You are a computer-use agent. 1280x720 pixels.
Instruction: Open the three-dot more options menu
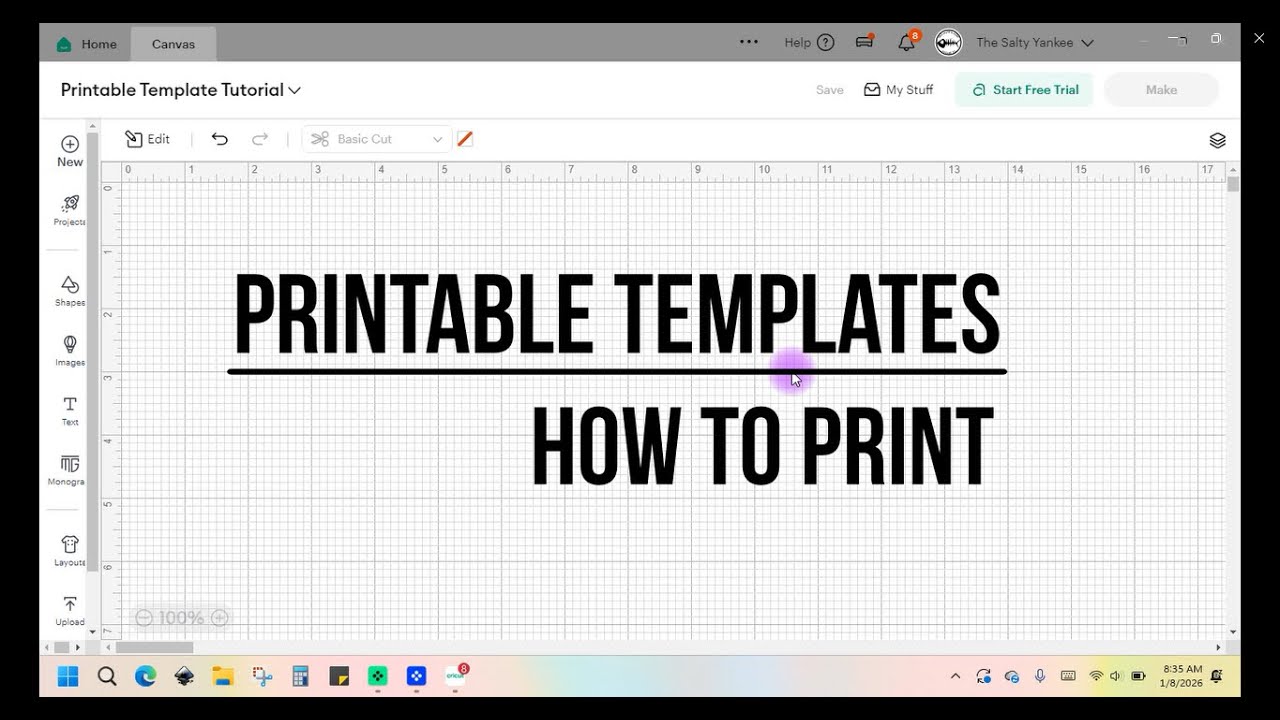pos(749,42)
